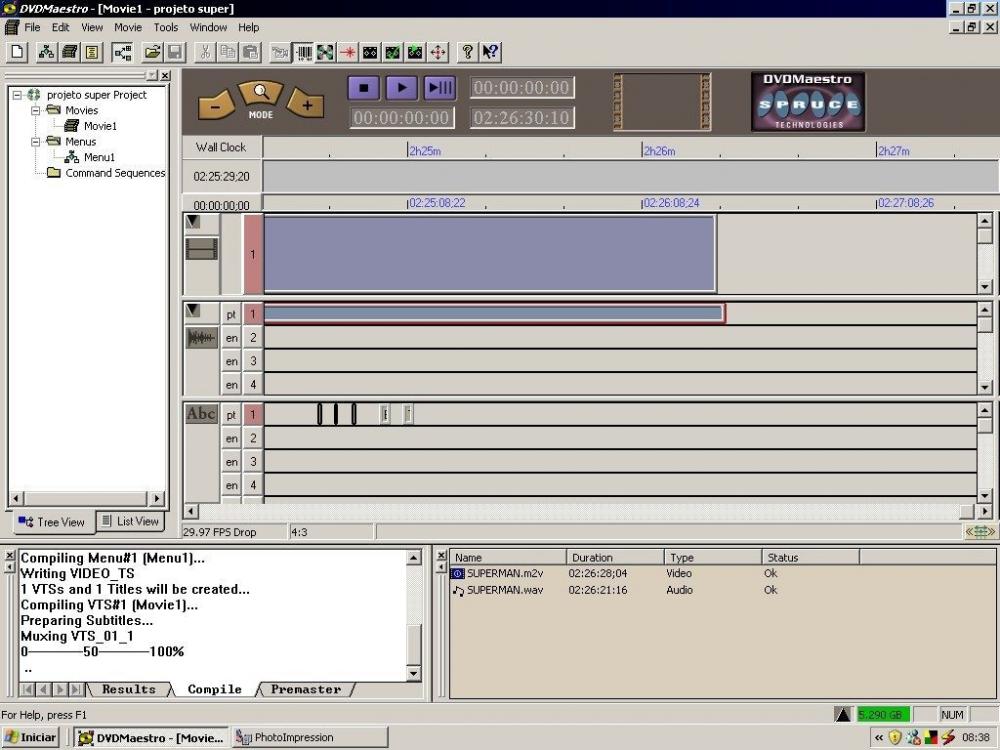1000x750 pixels.
Task: Collapse the audio track disclosure triangle
Action: click(x=193, y=311)
